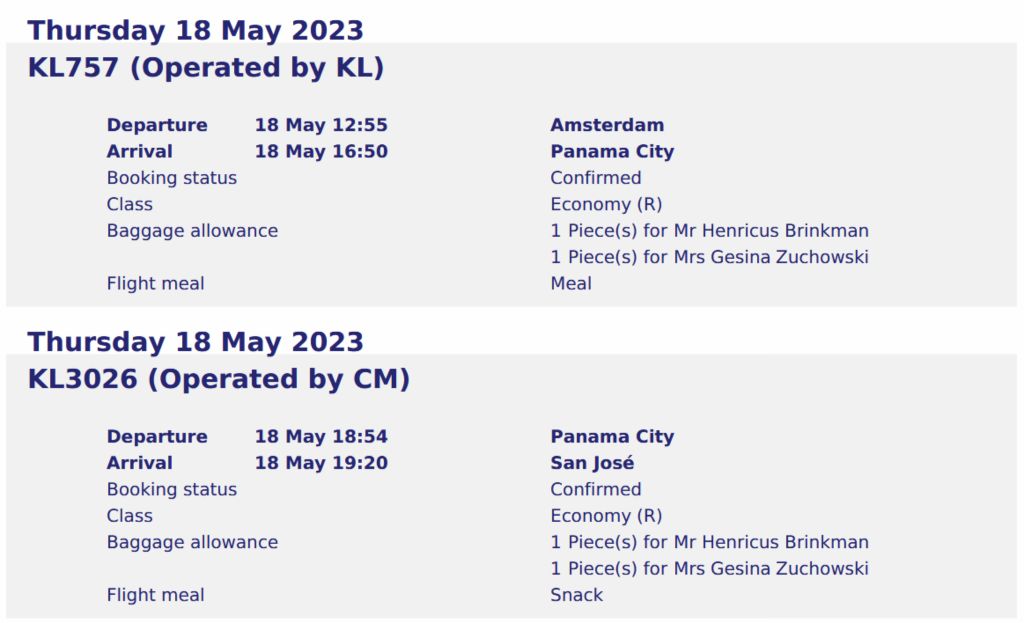Click Panama City arrival on KL757
Screen dimensions: 1024x623
(x=612, y=152)
